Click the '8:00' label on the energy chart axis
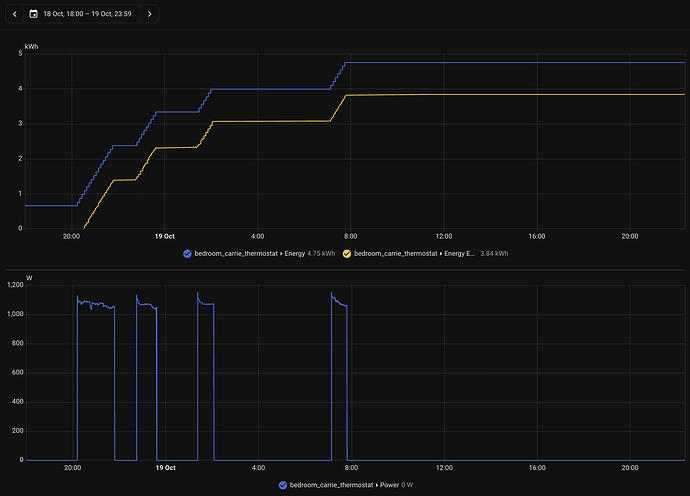The width and height of the screenshot is (690, 496). tap(350, 236)
